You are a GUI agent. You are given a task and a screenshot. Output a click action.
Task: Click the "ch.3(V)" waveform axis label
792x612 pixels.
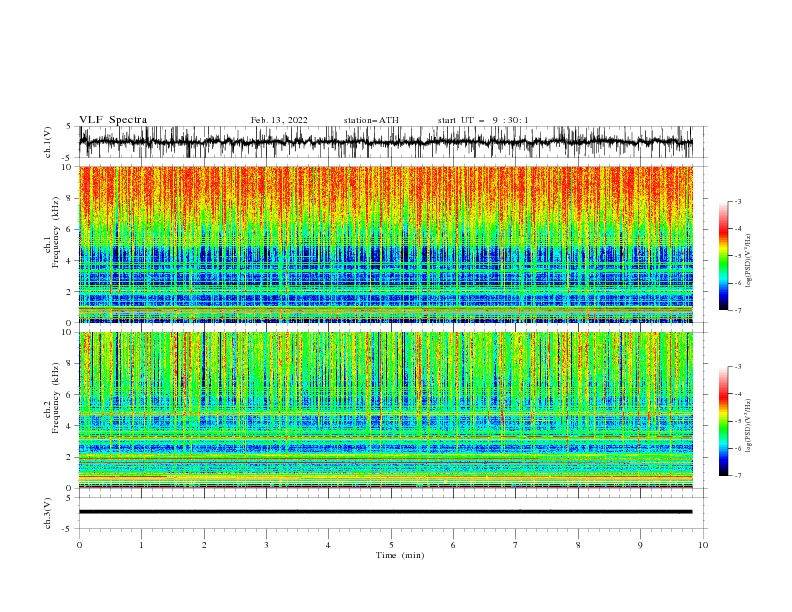tap(48, 513)
